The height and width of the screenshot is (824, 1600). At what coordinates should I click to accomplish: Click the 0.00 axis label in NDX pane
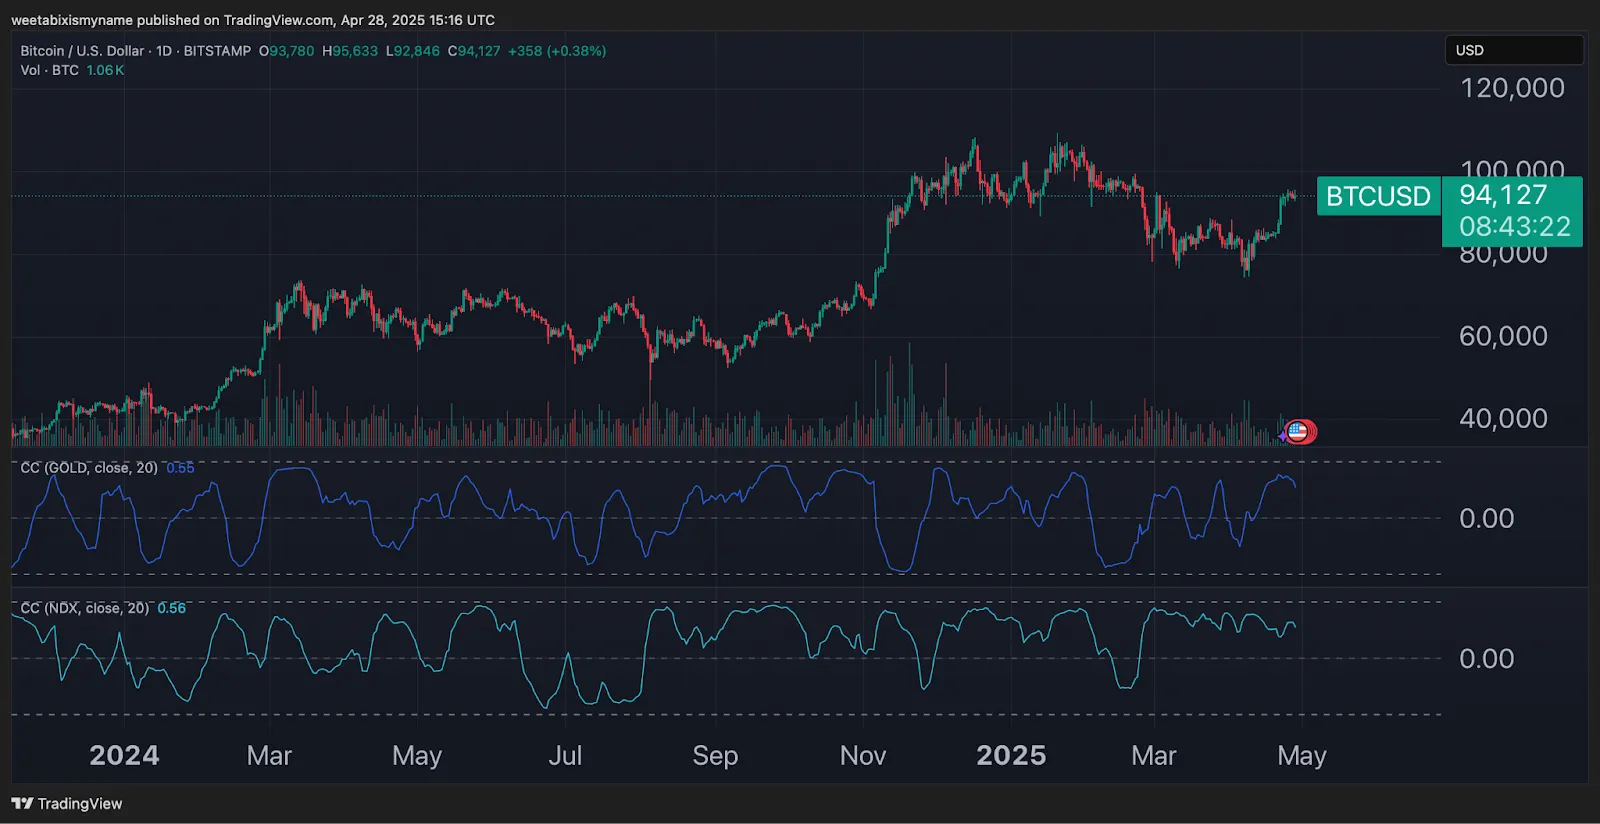coord(1486,658)
